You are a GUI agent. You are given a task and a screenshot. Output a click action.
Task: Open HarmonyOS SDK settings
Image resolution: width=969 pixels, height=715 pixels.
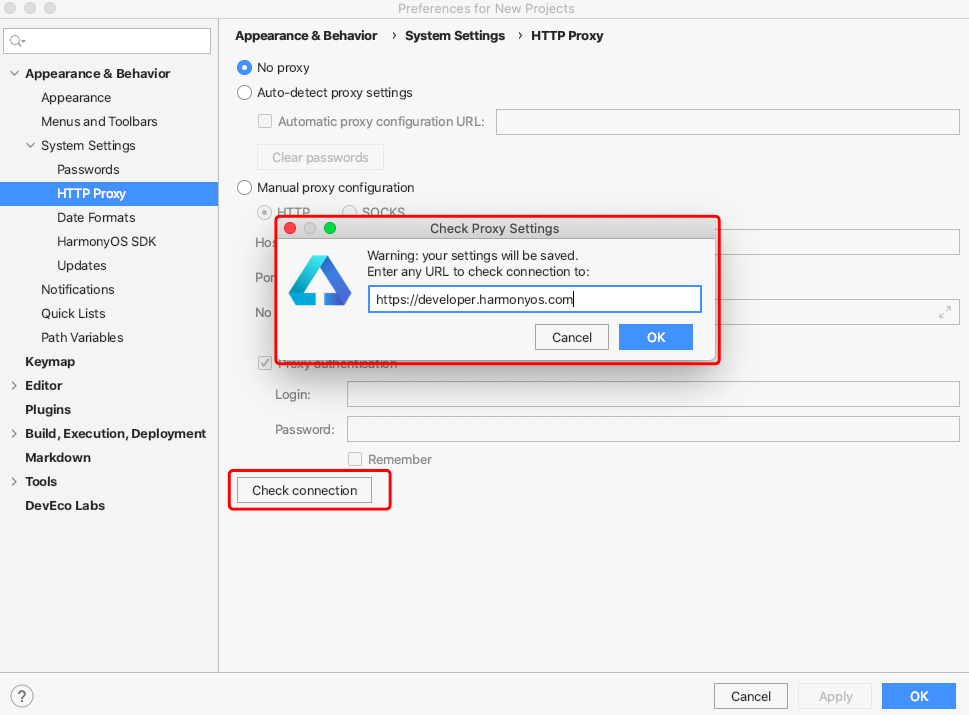coord(107,242)
